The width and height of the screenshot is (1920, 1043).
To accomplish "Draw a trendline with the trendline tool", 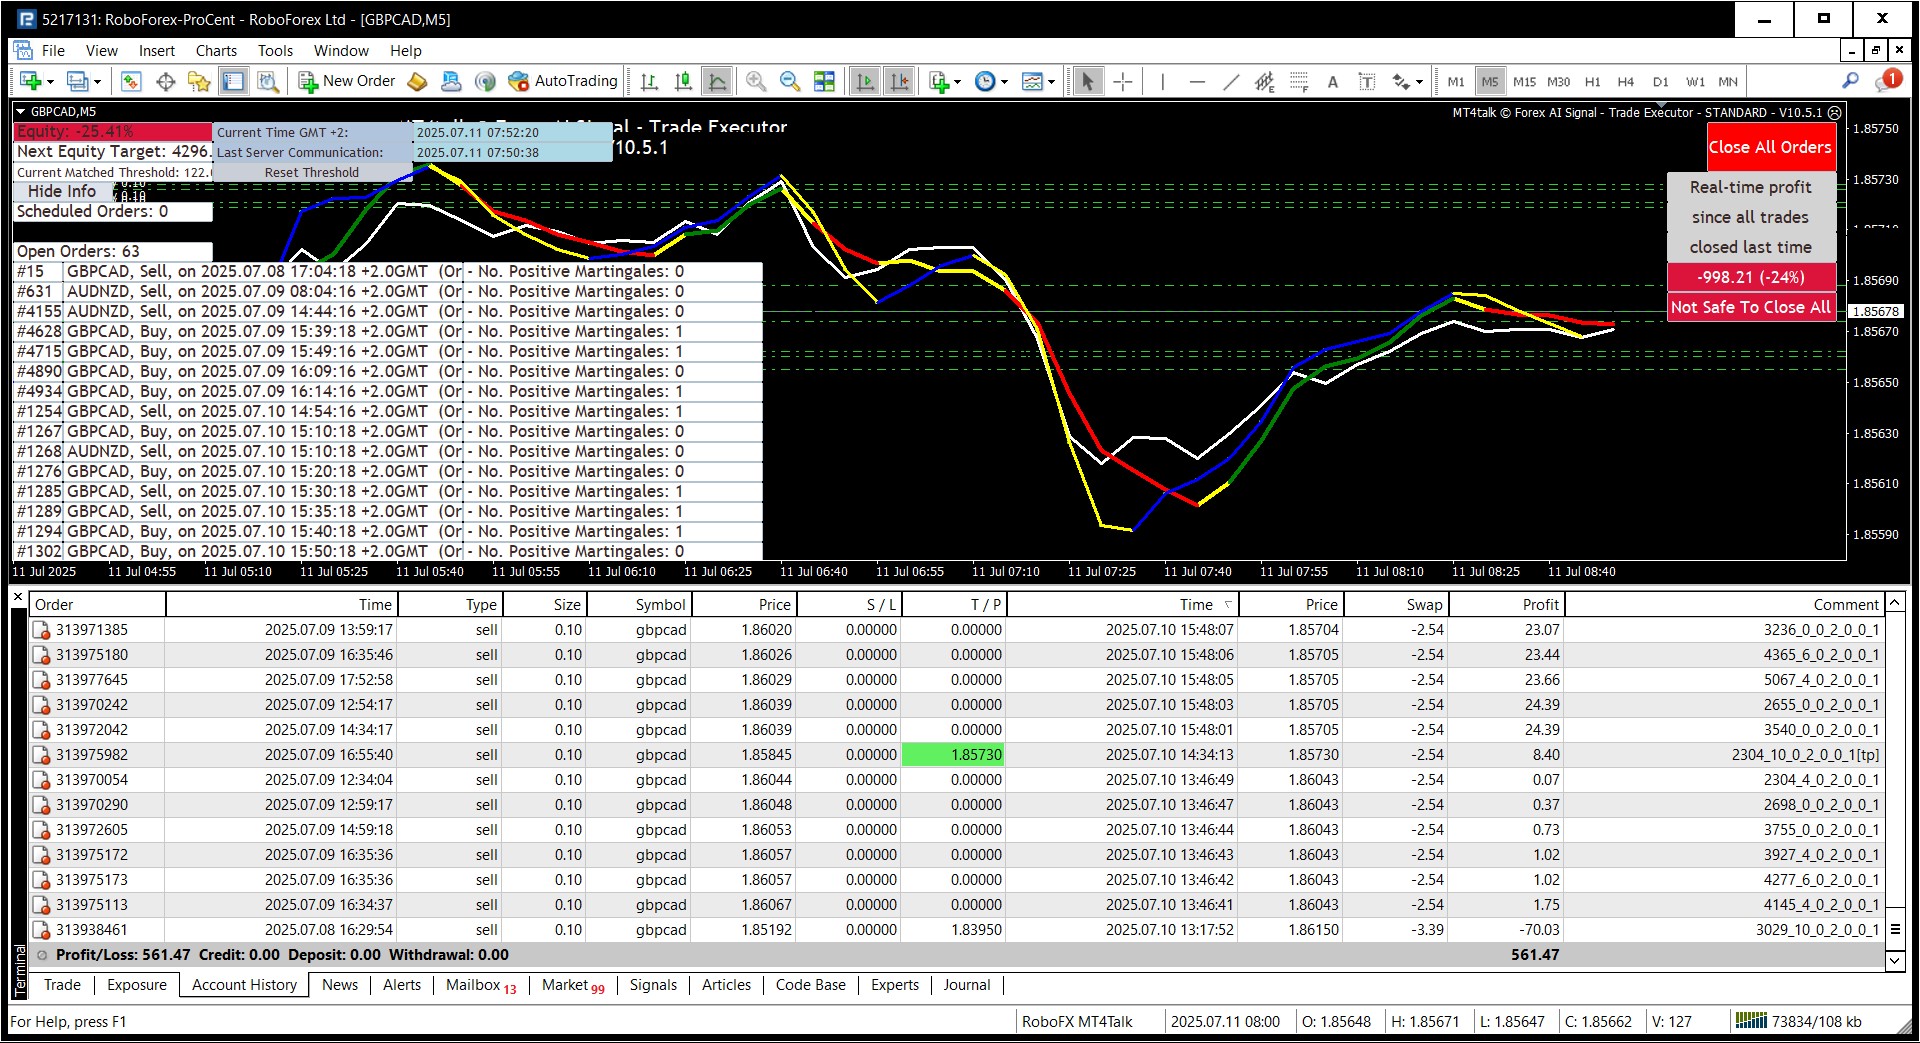I will (1231, 82).
